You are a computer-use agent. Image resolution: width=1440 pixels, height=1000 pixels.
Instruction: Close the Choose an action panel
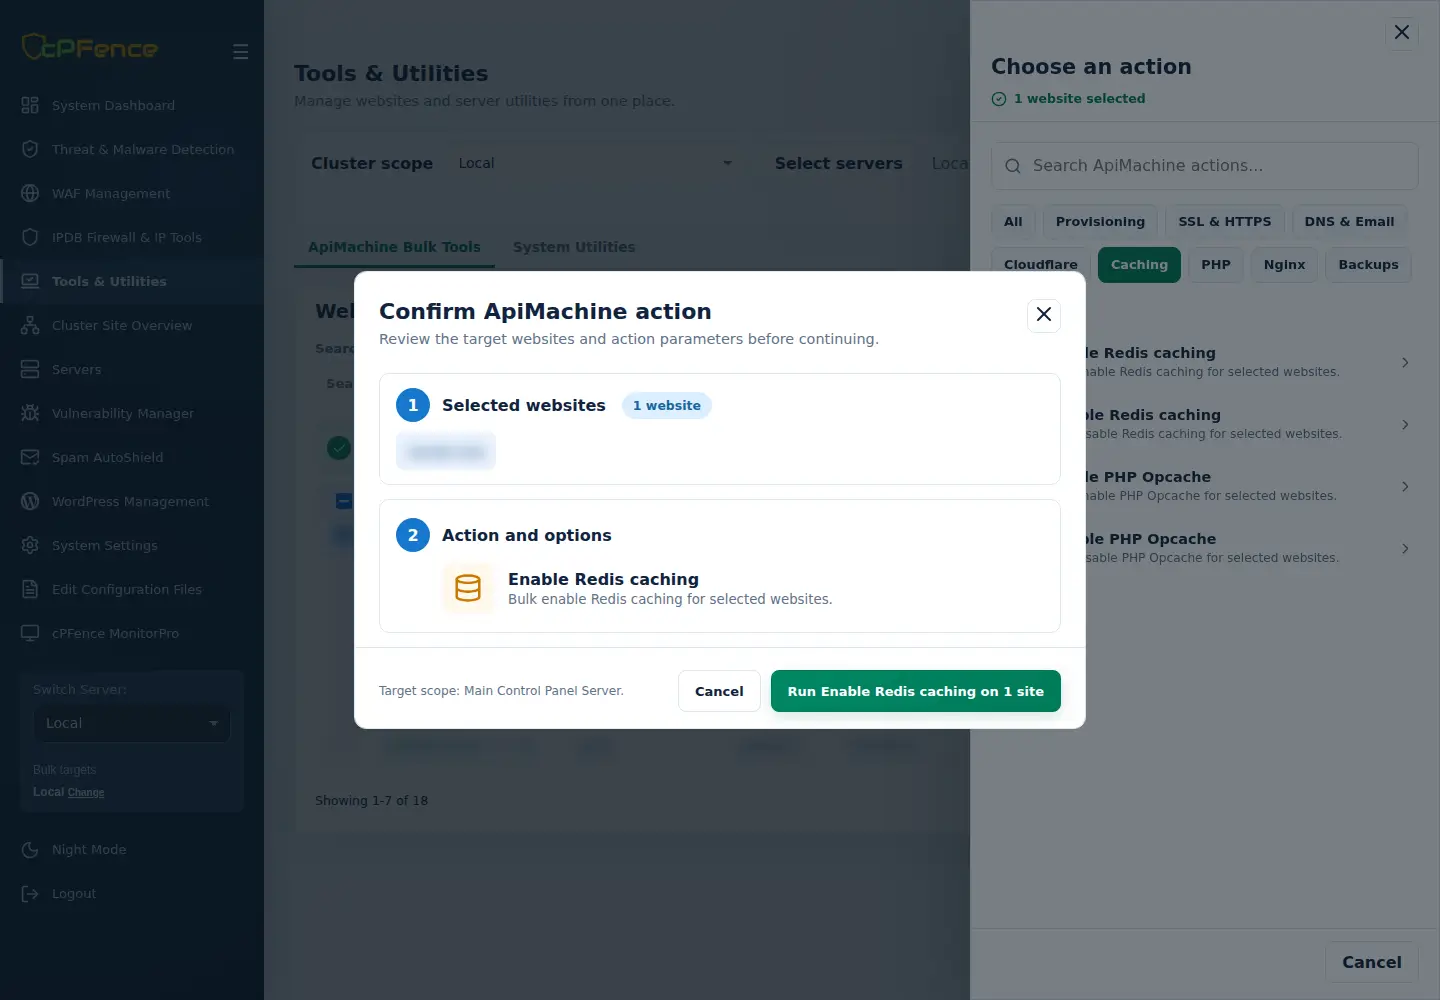pyautogui.click(x=1402, y=32)
